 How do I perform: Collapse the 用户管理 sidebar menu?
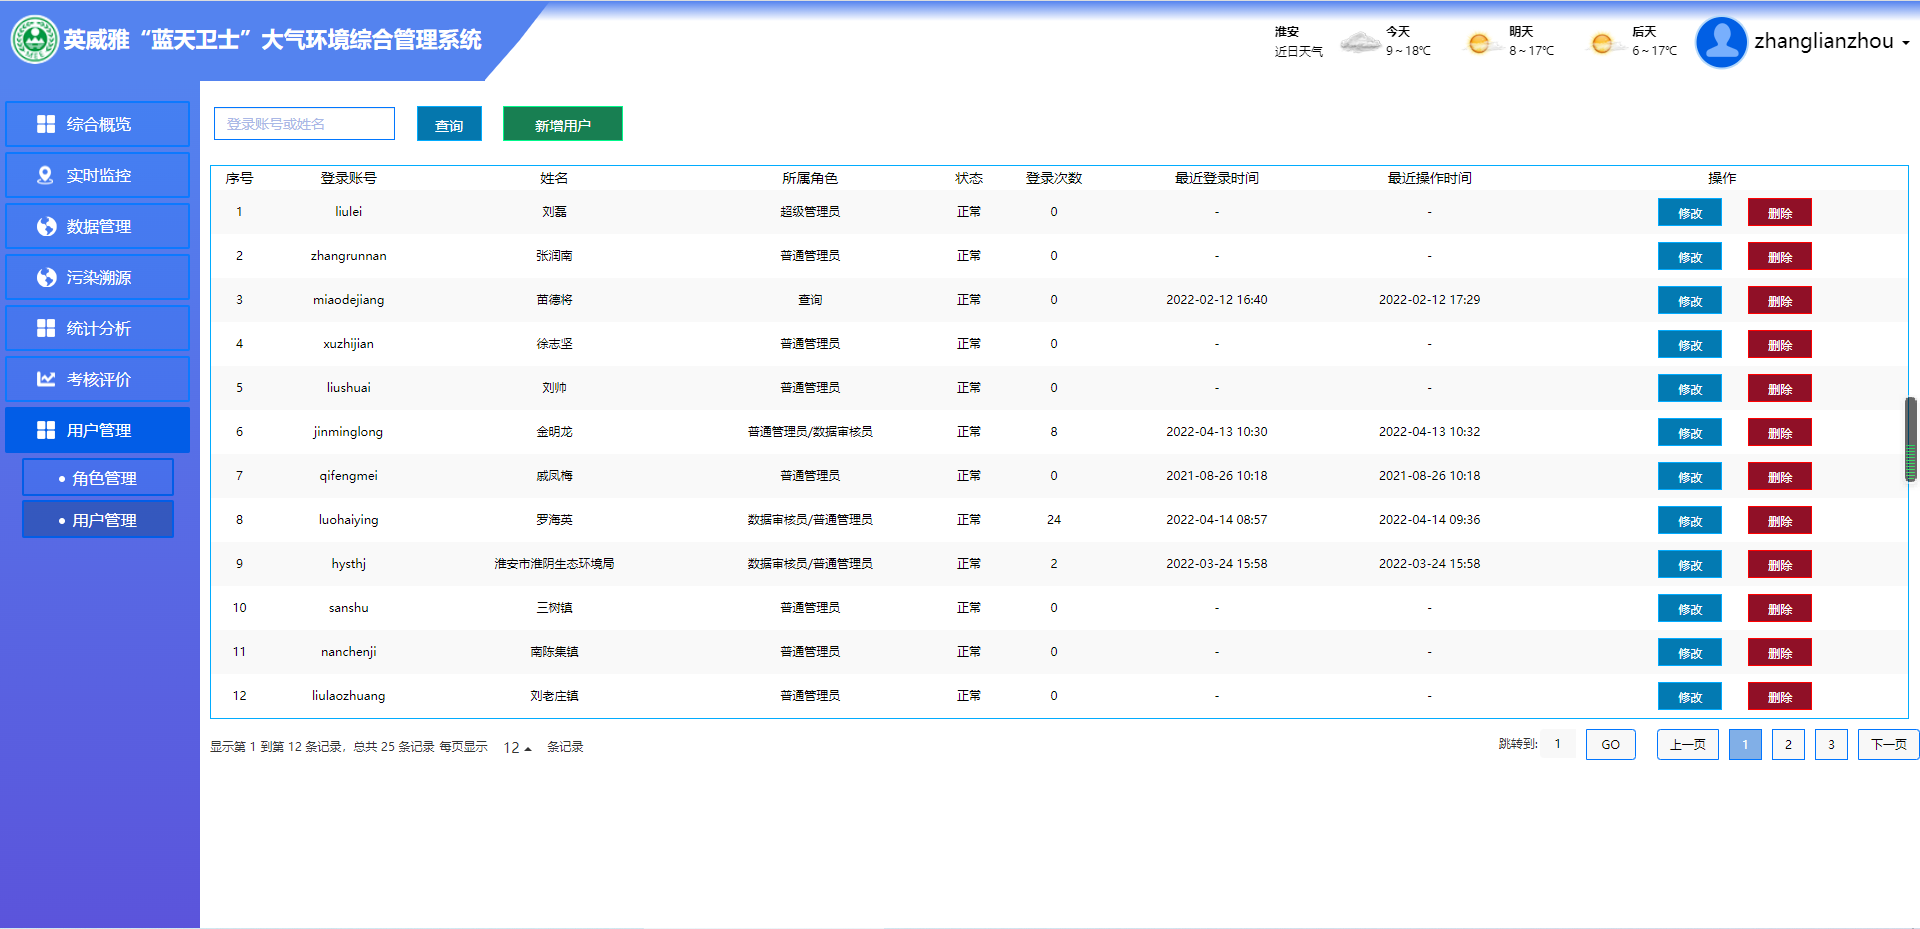coord(98,430)
